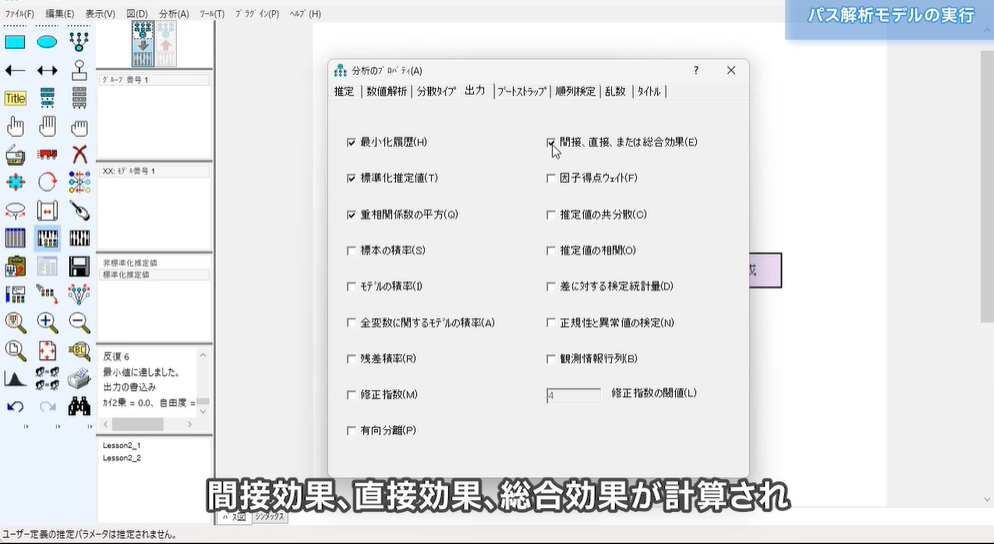Enable the モデルの積率(I) checkbox
994x544 pixels.
pos(351,287)
